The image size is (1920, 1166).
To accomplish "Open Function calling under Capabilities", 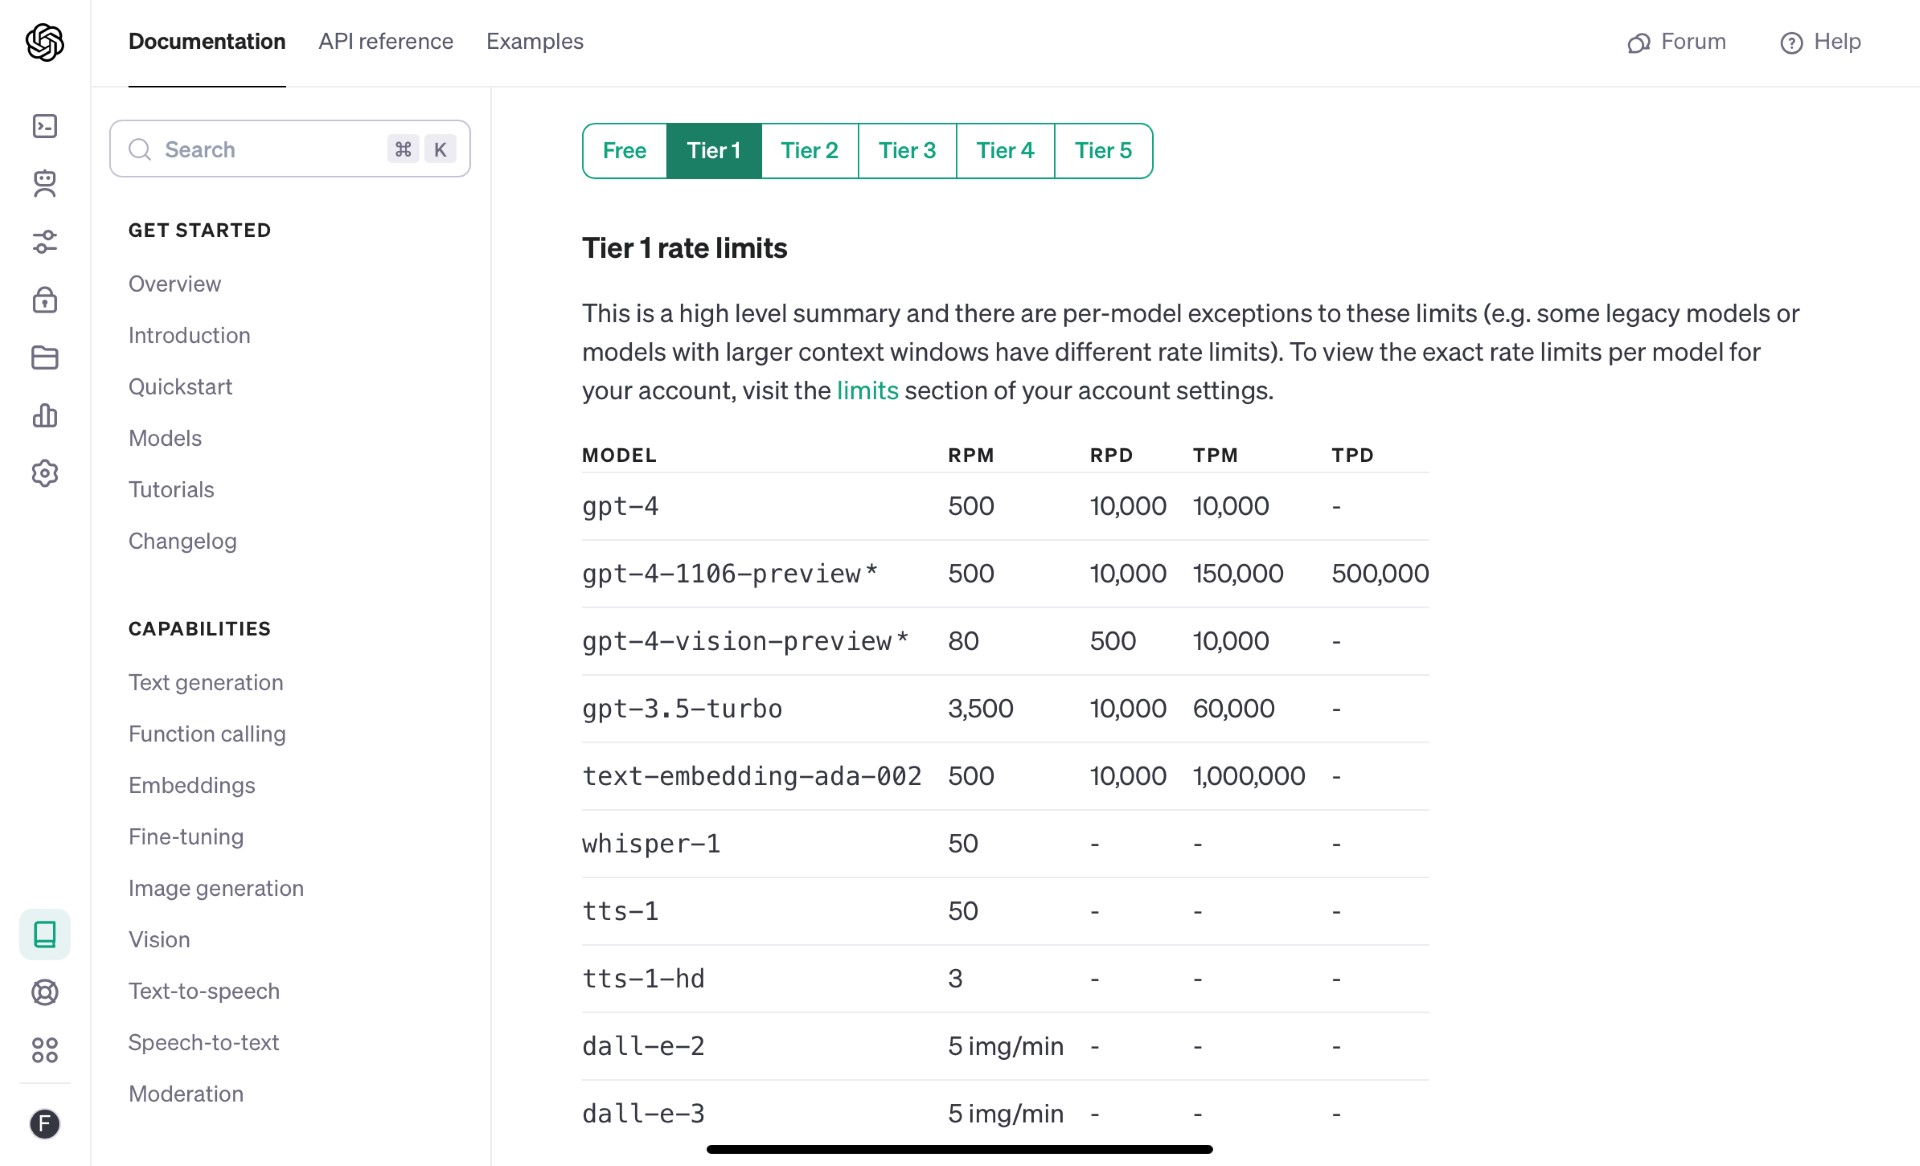I will click(x=207, y=734).
